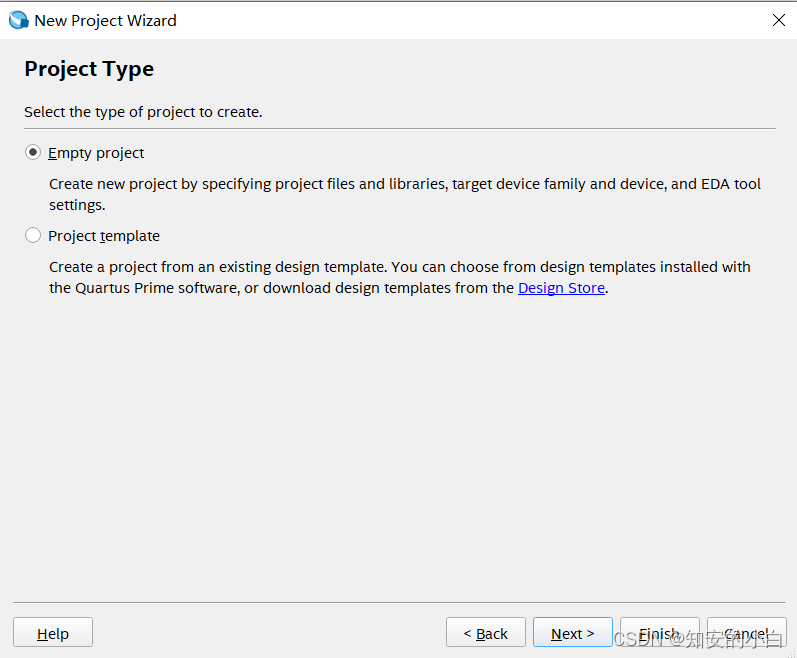
Task: Close the New Project Wizard window
Action: point(779,20)
